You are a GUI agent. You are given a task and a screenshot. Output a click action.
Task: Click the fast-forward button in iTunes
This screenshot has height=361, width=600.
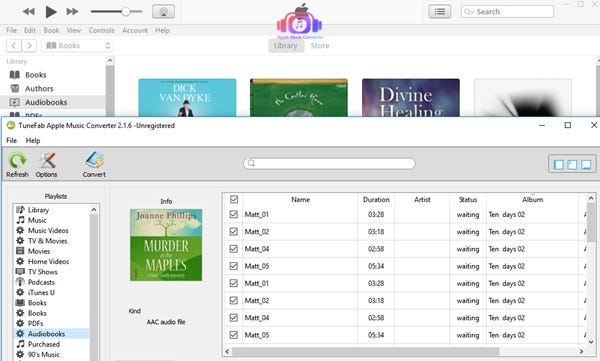pyautogui.click(x=72, y=12)
